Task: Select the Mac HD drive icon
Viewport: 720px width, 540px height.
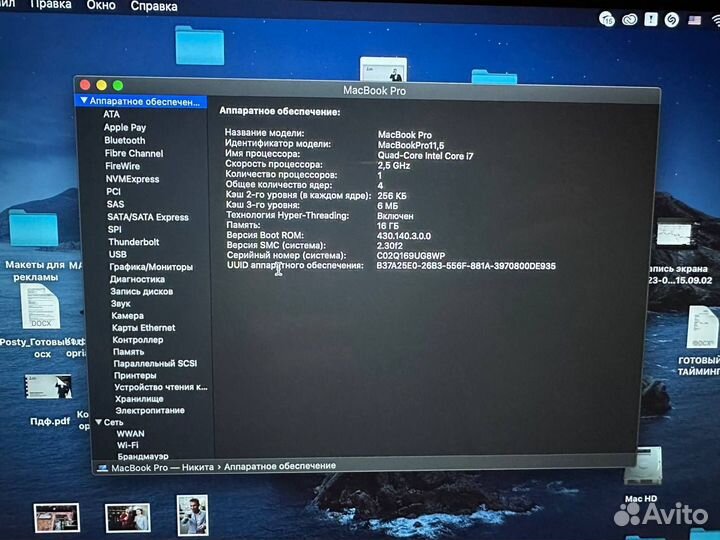Action: pyautogui.click(x=643, y=466)
